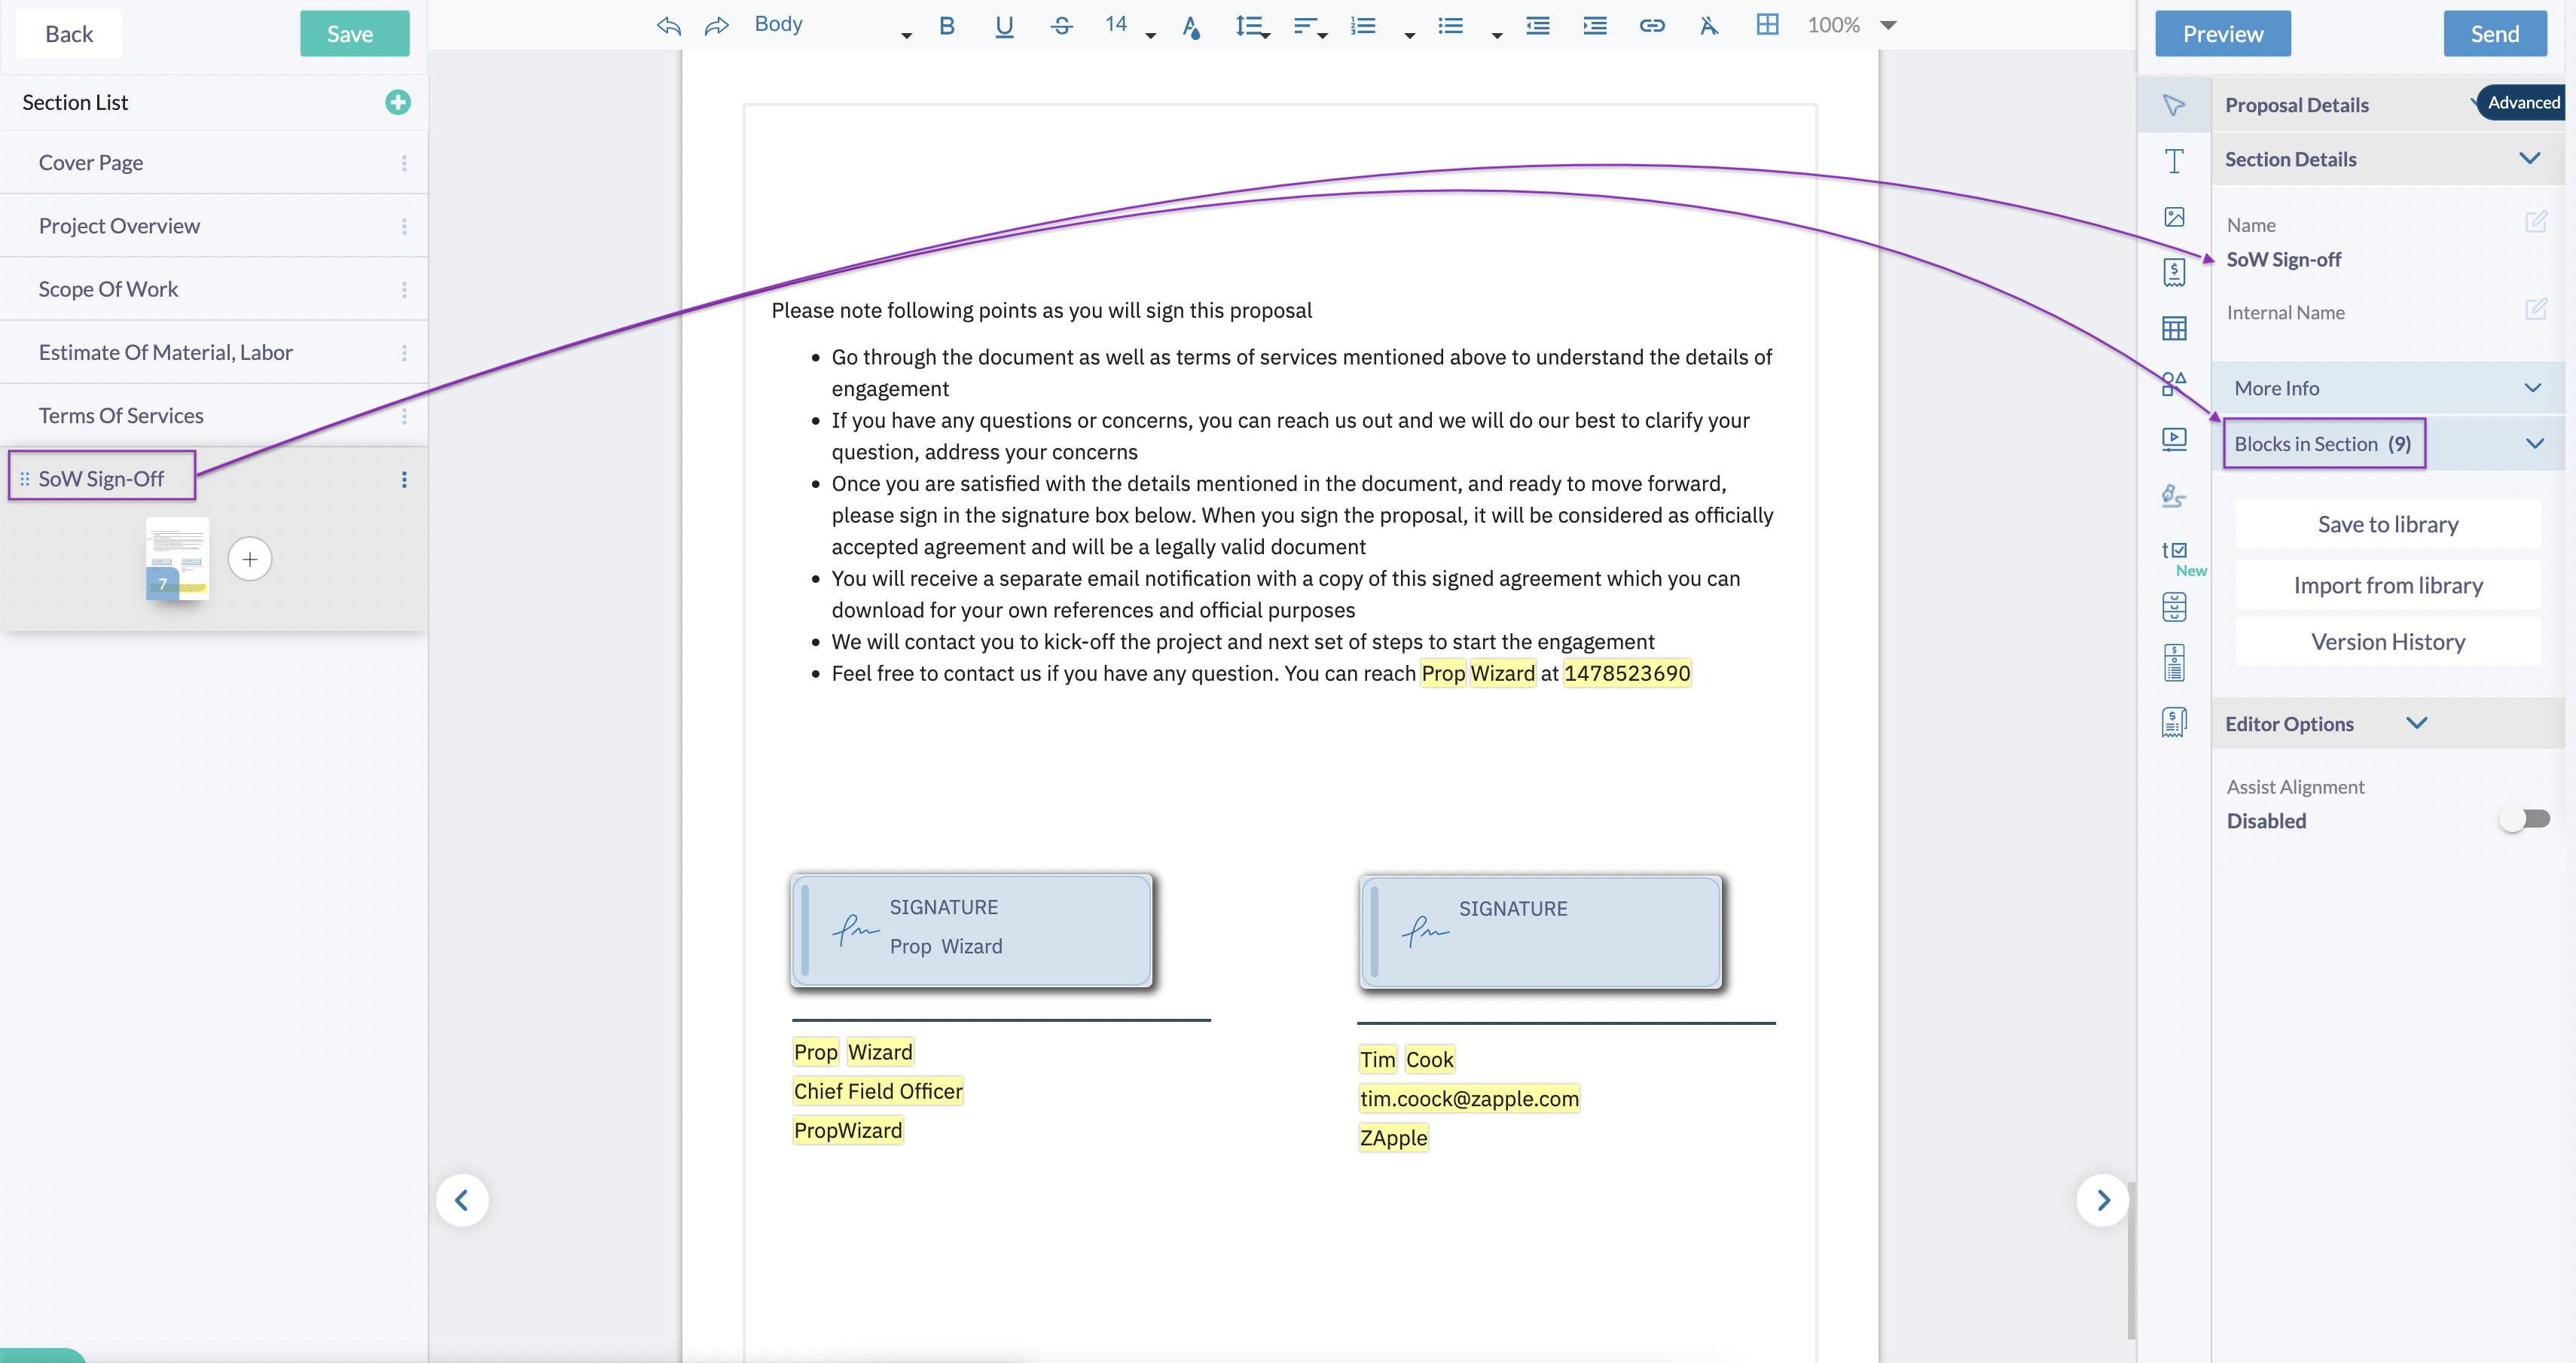The width and height of the screenshot is (2576, 1363).
Task: Select the Signature block tool
Action: (x=2173, y=495)
